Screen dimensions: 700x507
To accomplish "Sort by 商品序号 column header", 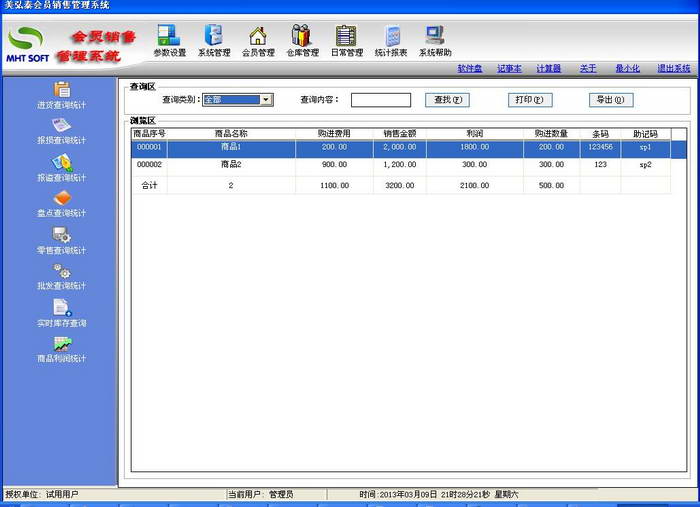I will (x=149, y=133).
